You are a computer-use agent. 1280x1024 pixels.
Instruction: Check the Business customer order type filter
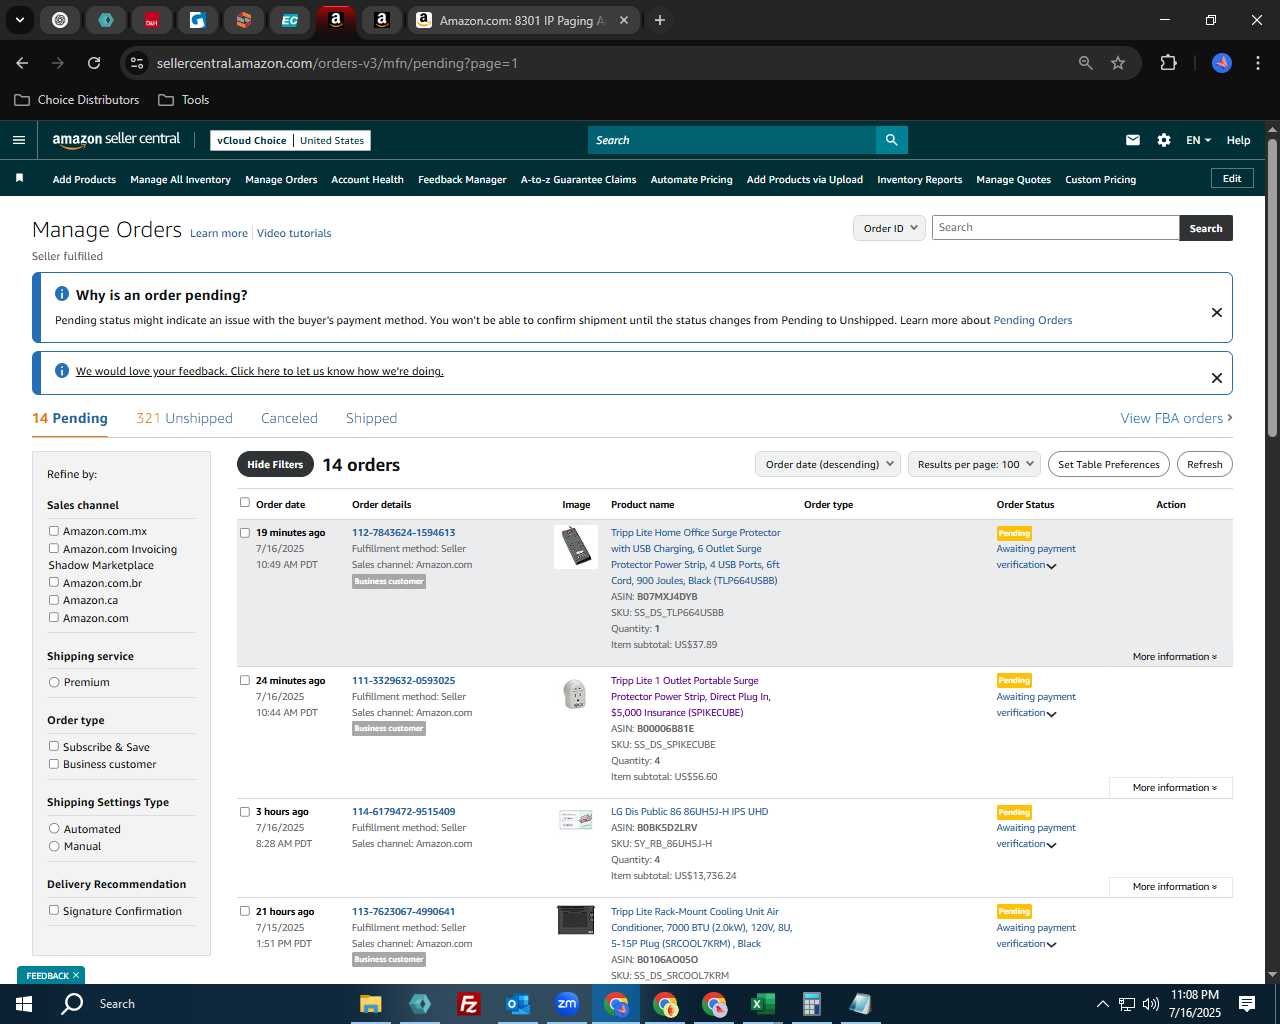(x=54, y=764)
